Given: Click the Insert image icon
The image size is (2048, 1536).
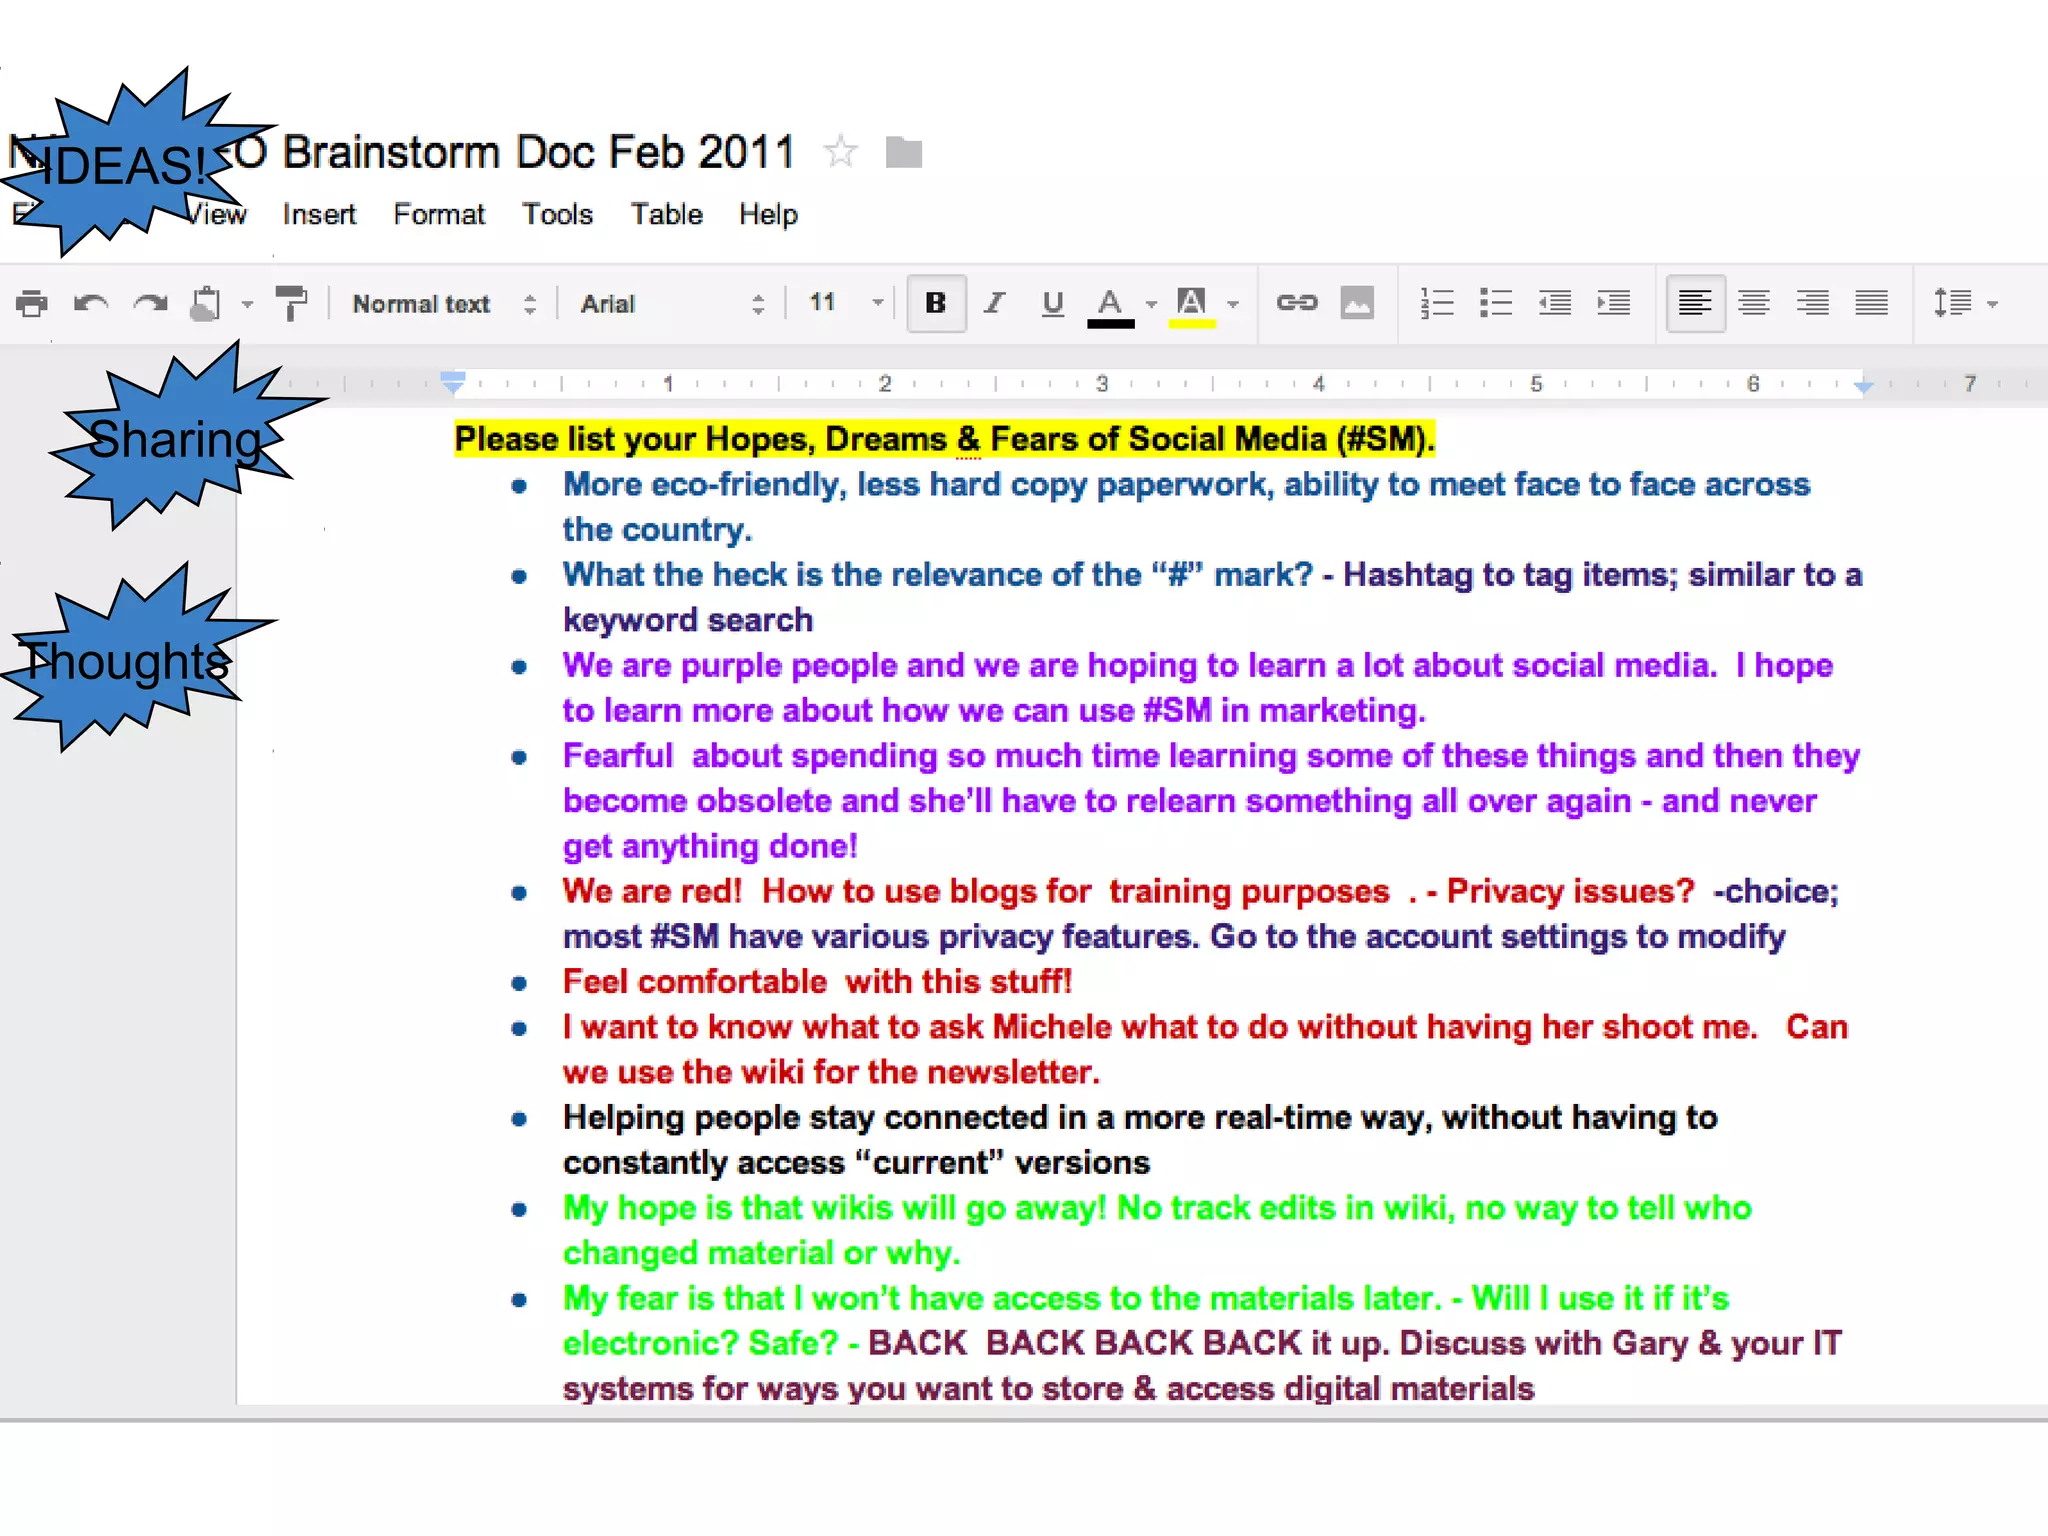Looking at the screenshot, I should click(x=1357, y=303).
